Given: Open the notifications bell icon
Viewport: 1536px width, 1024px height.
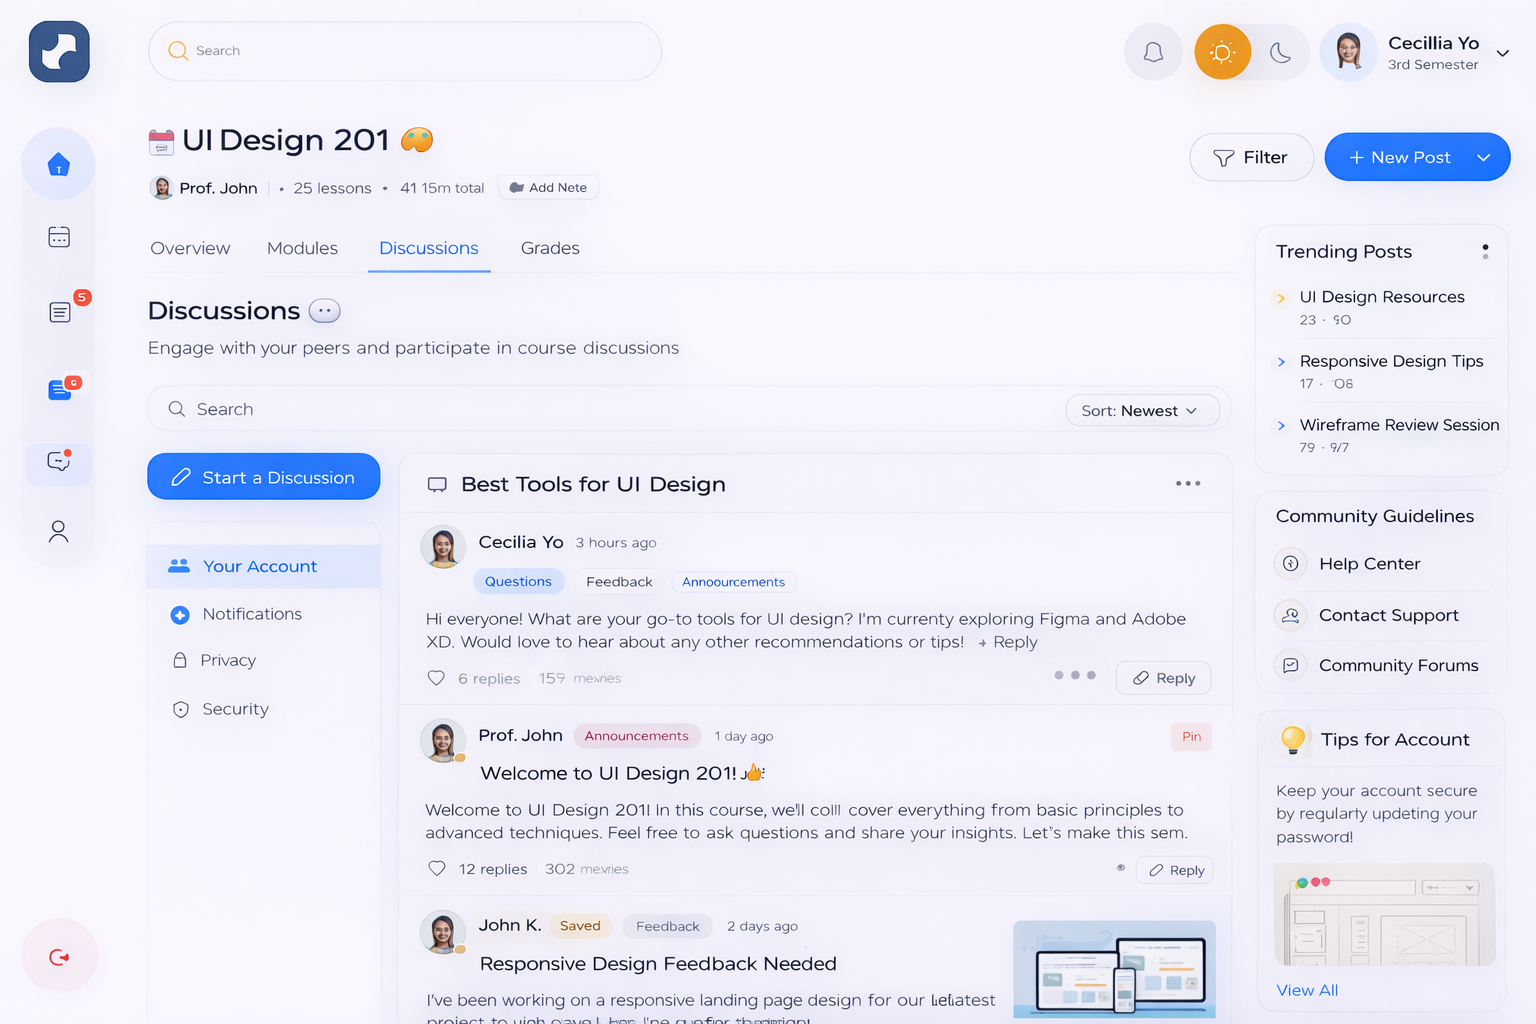Looking at the screenshot, I should (x=1153, y=52).
